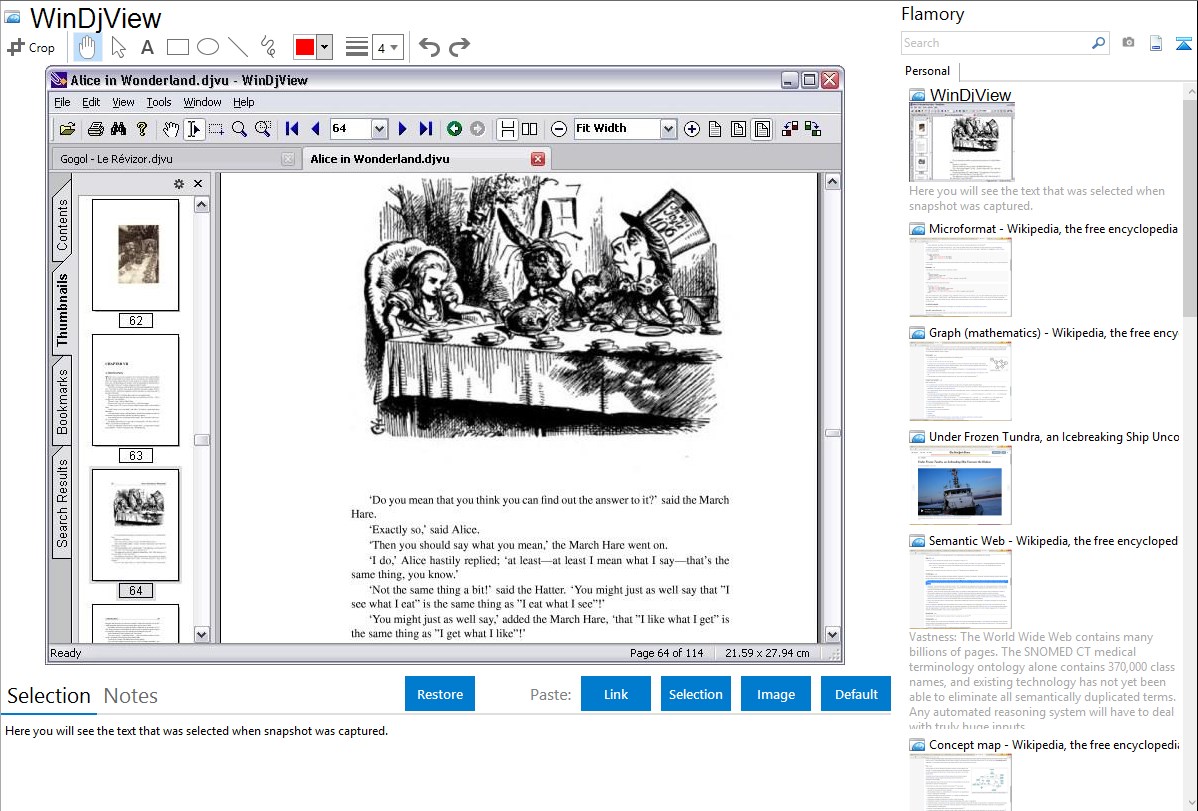The height and width of the screenshot is (811, 1198).
Task: Toggle the zoom to rectangle tool
Action: (x=263, y=128)
